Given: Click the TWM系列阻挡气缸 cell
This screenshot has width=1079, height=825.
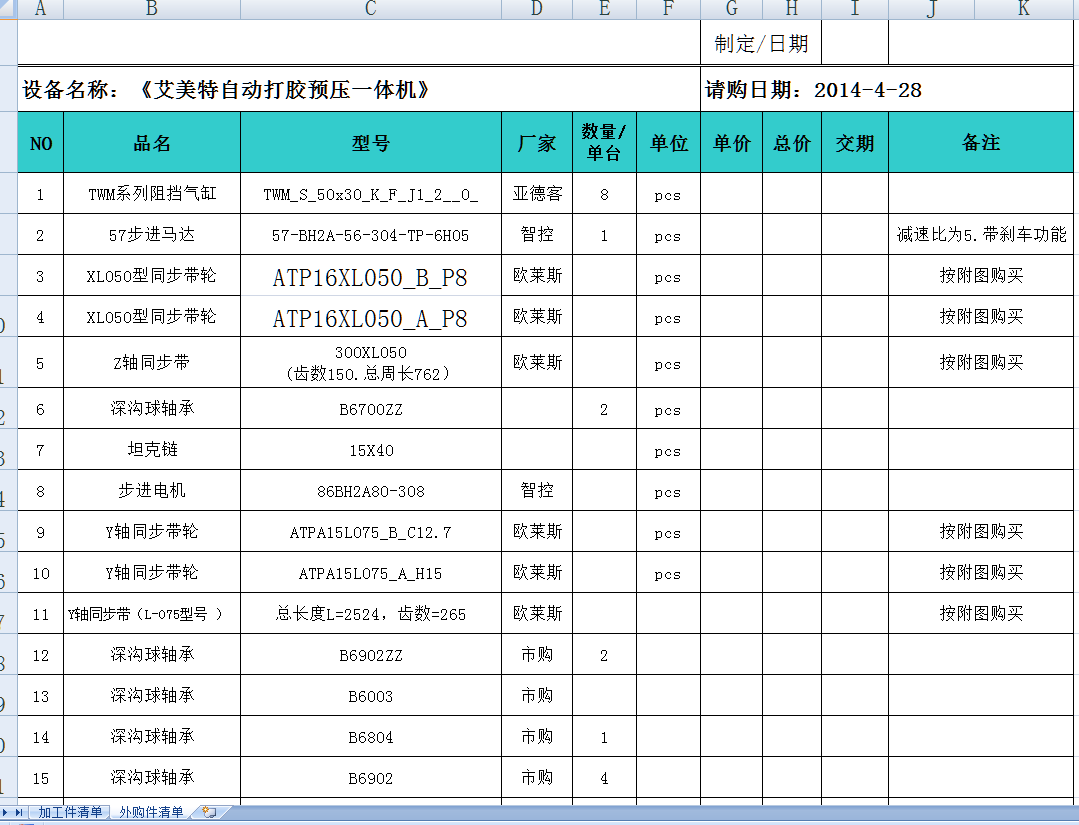Looking at the screenshot, I should 152,194.
